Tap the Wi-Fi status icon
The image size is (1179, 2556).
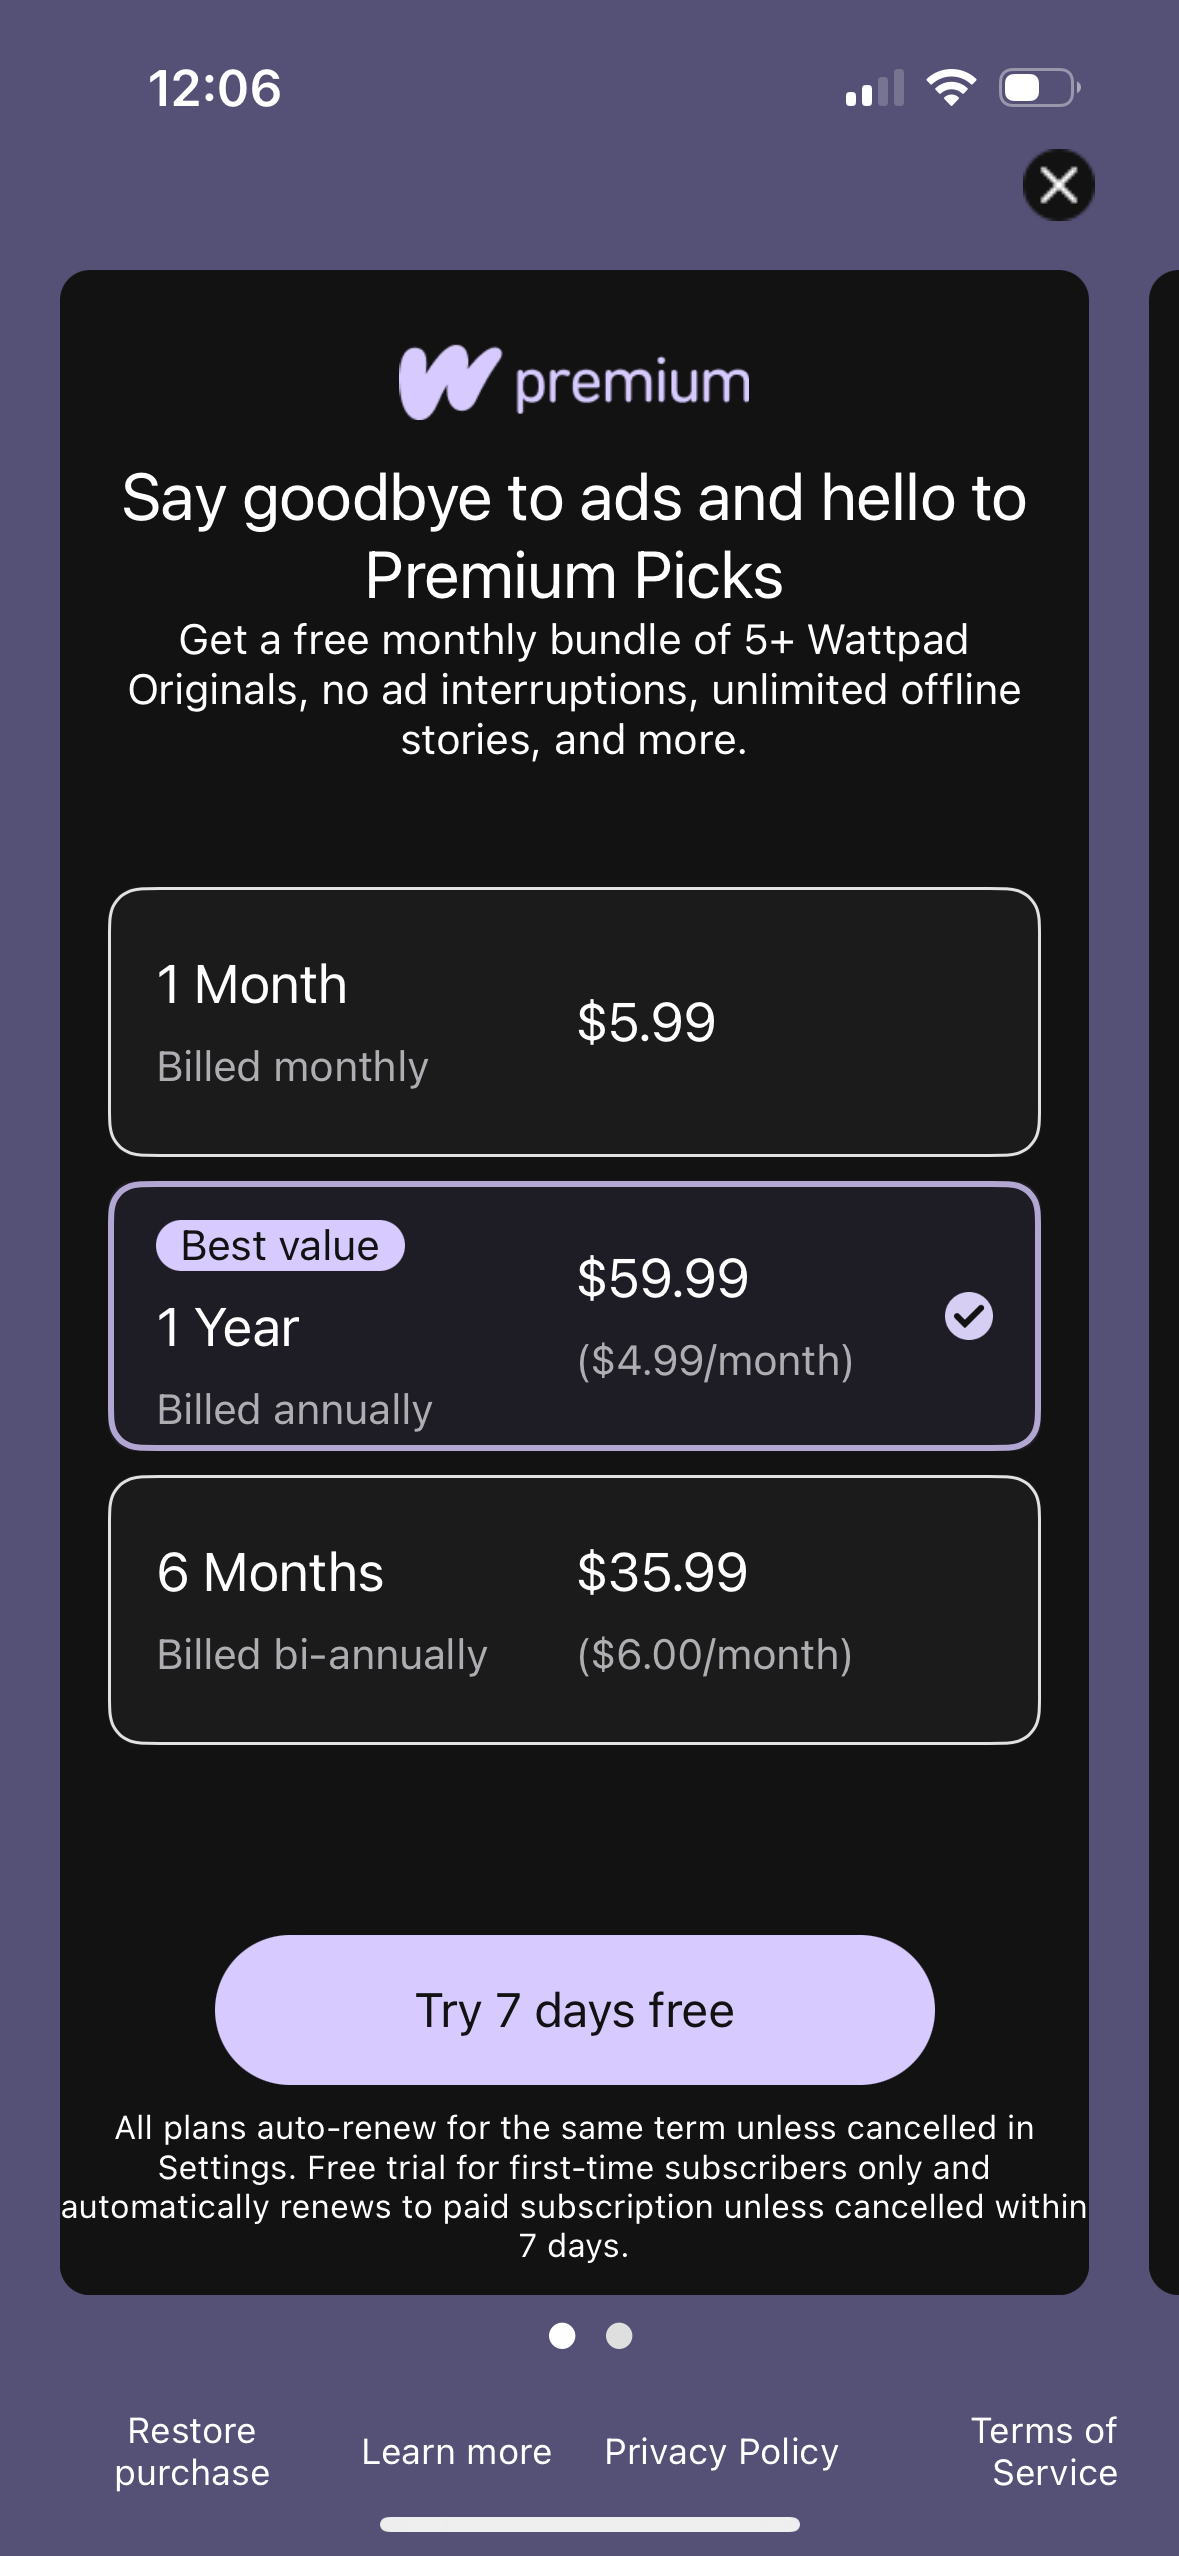click(951, 88)
